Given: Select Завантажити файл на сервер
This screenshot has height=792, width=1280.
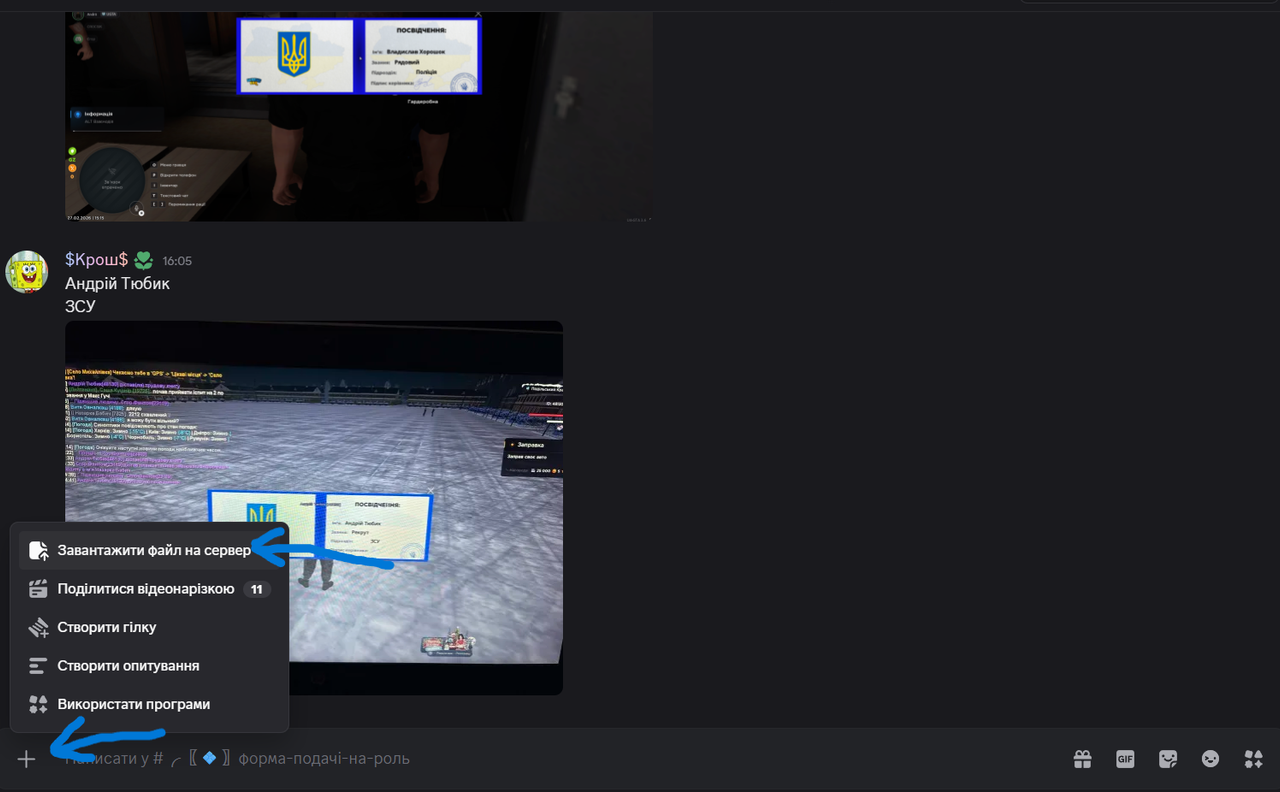Looking at the screenshot, I should [149, 551].
